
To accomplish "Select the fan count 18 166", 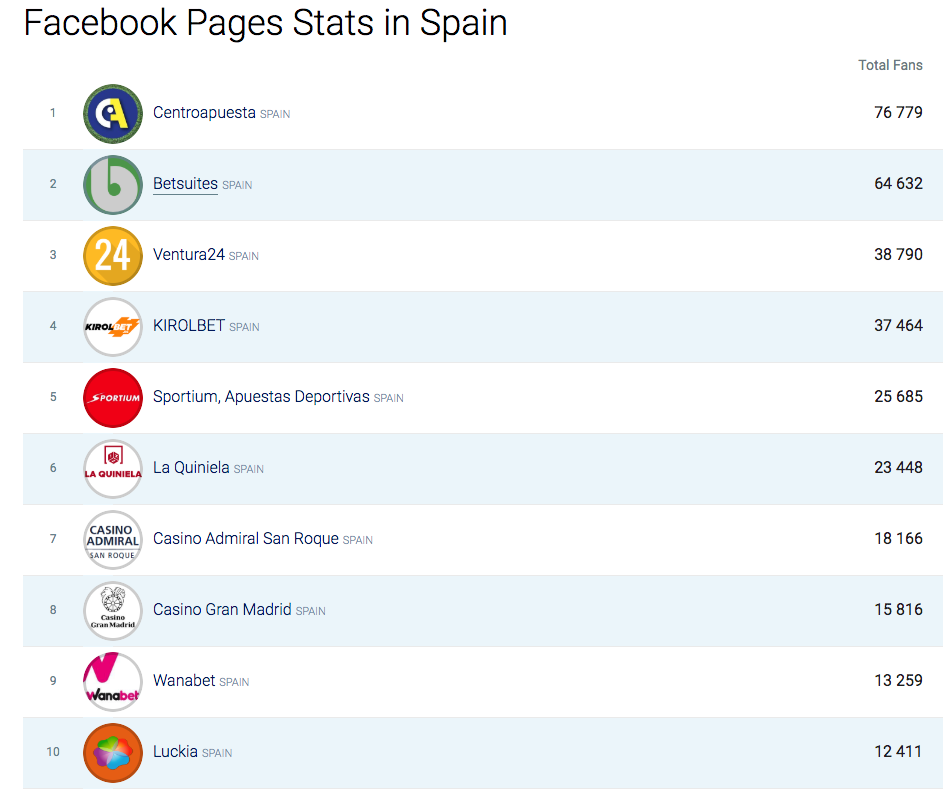I will (898, 539).
